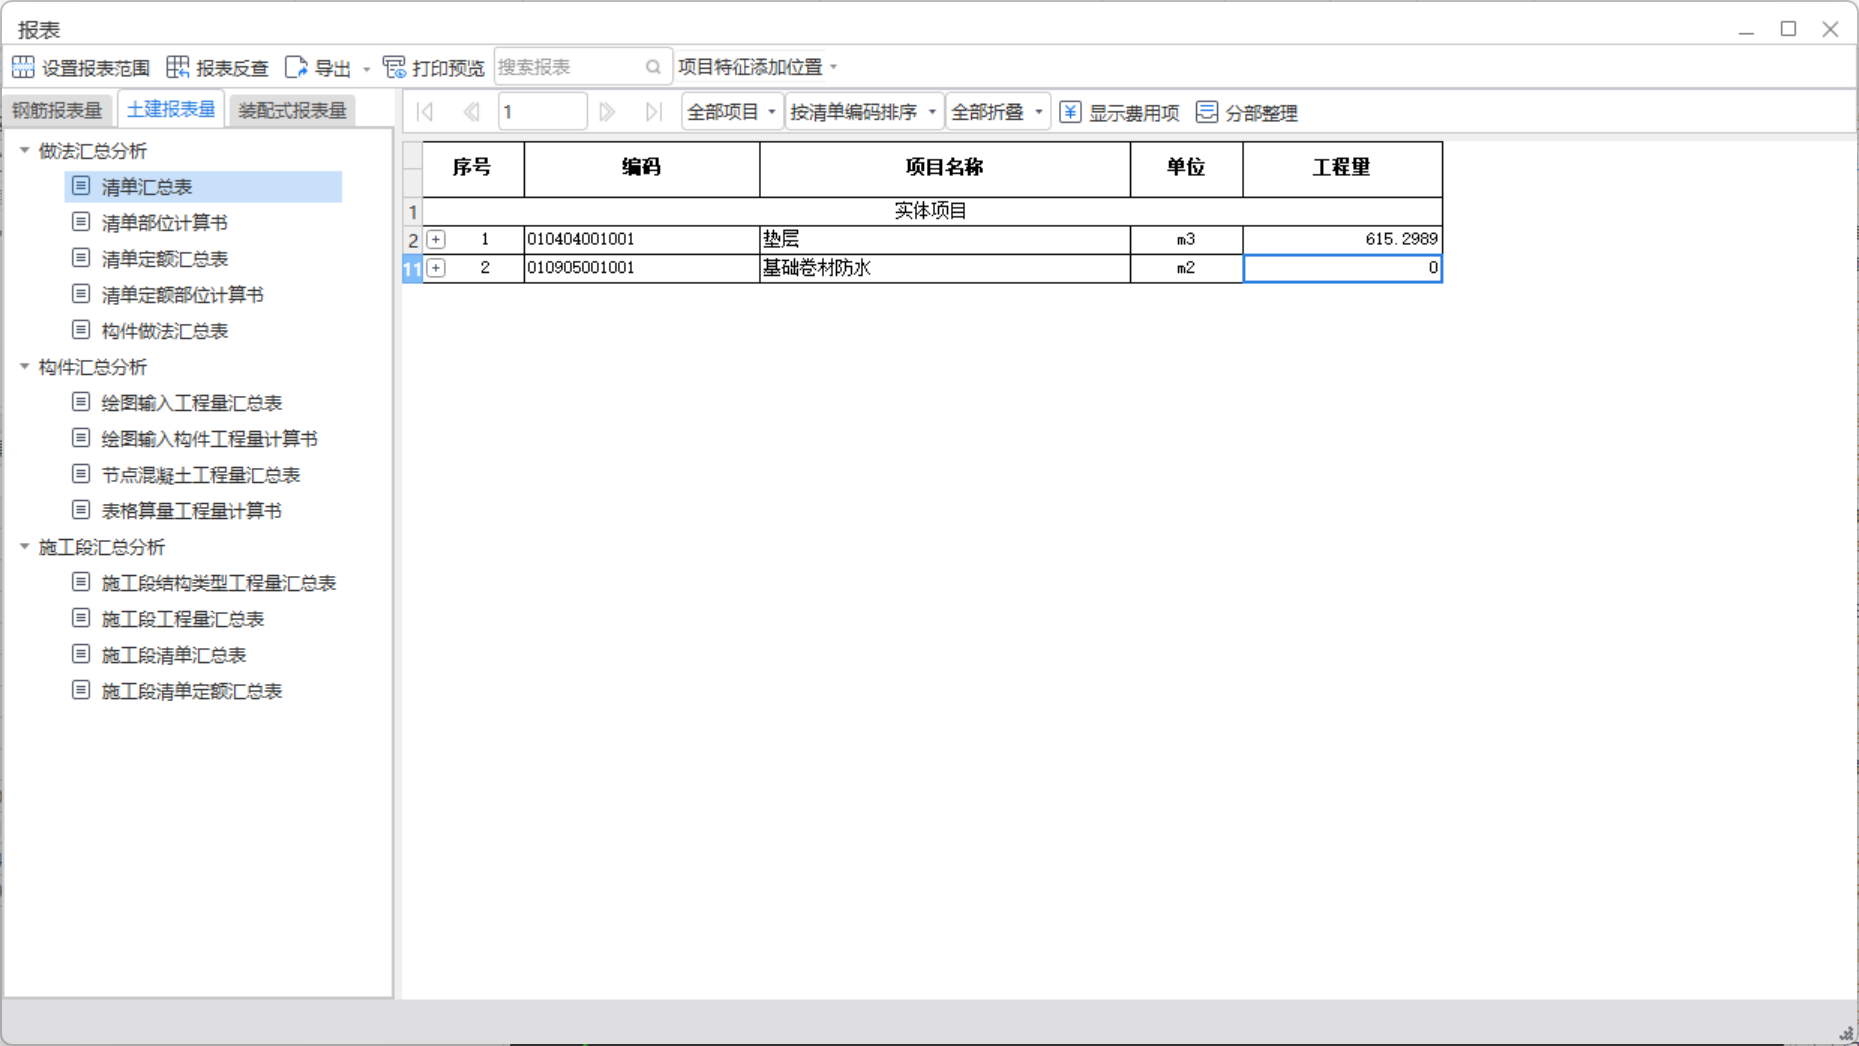
Task: Collapse the 施工段汇总分析 tree group
Action: 25,547
